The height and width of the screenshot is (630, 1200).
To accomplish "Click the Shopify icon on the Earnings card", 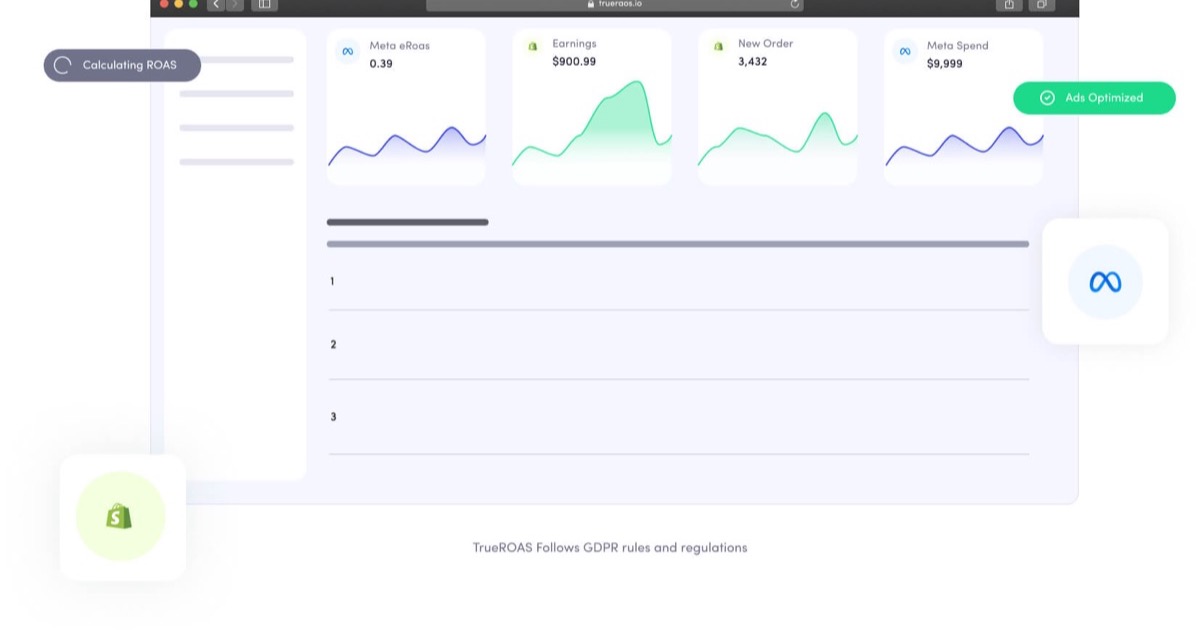I will pos(533,46).
